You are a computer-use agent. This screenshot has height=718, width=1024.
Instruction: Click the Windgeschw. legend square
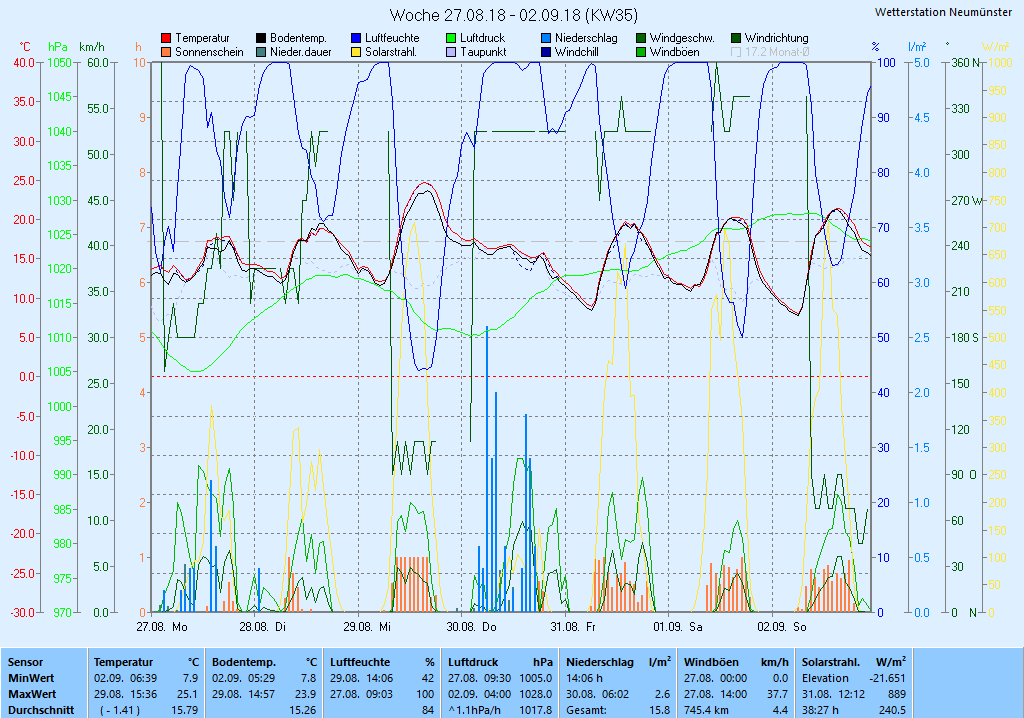click(x=641, y=38)
